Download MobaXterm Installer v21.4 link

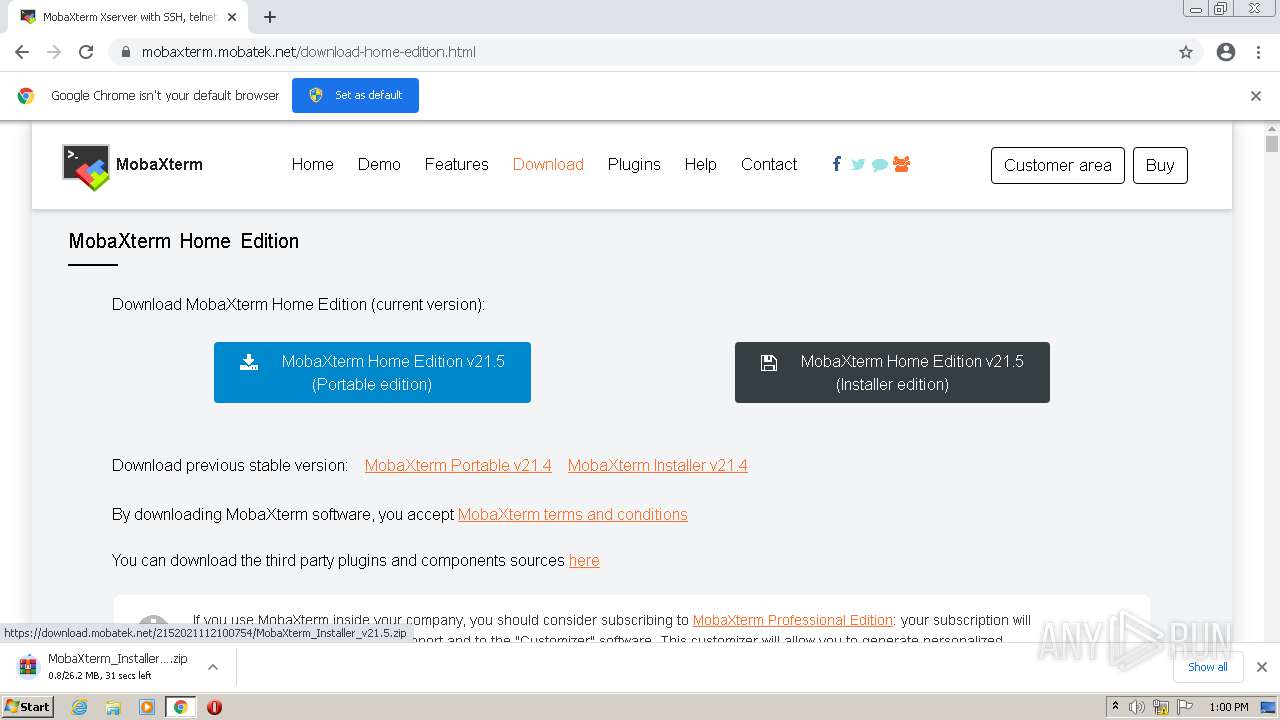tap(657, 465)
